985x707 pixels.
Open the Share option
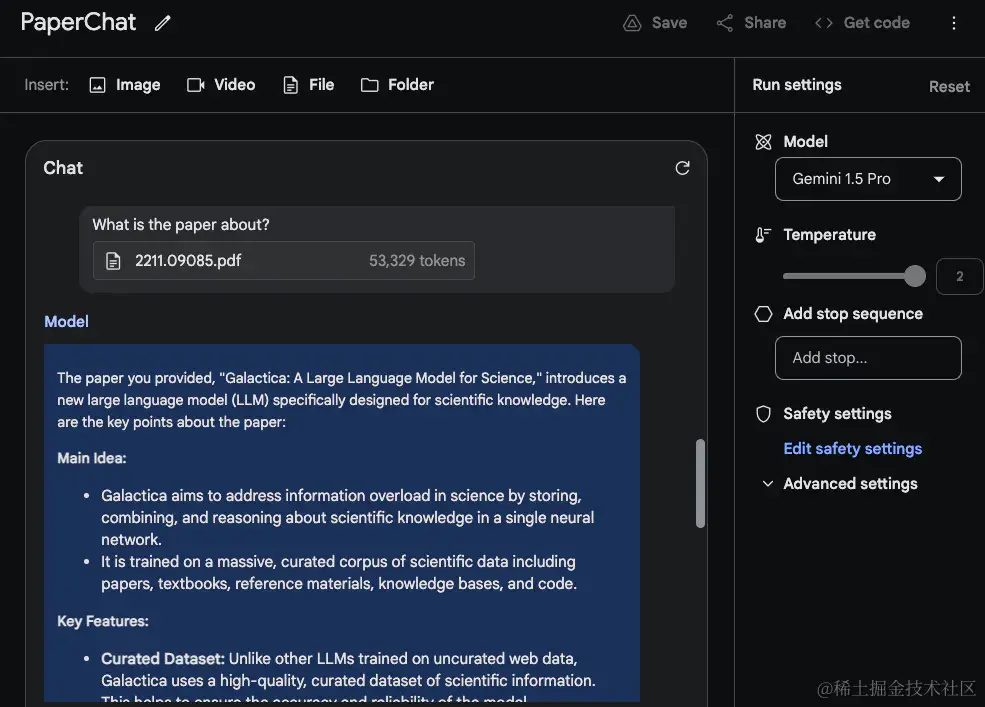click(x=751, y=23)
